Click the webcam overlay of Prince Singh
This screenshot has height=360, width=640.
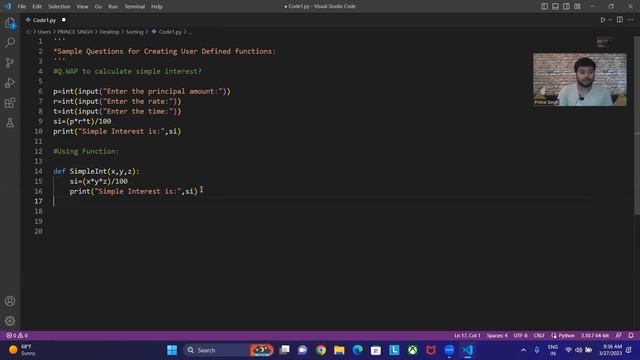pos(580,80)
